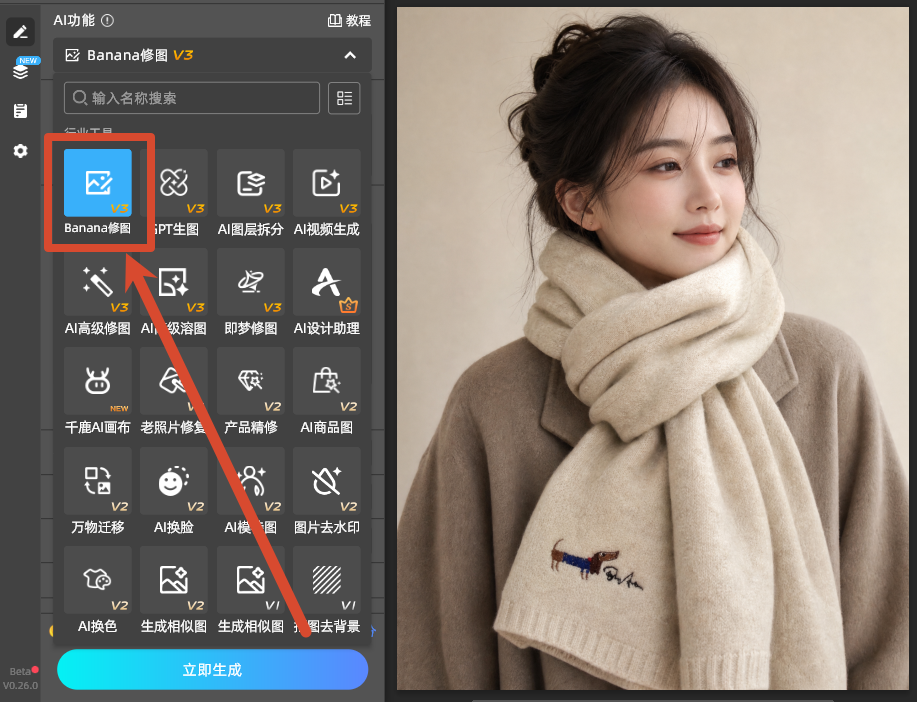Choose the AI模特图 tool

point(250,481)
